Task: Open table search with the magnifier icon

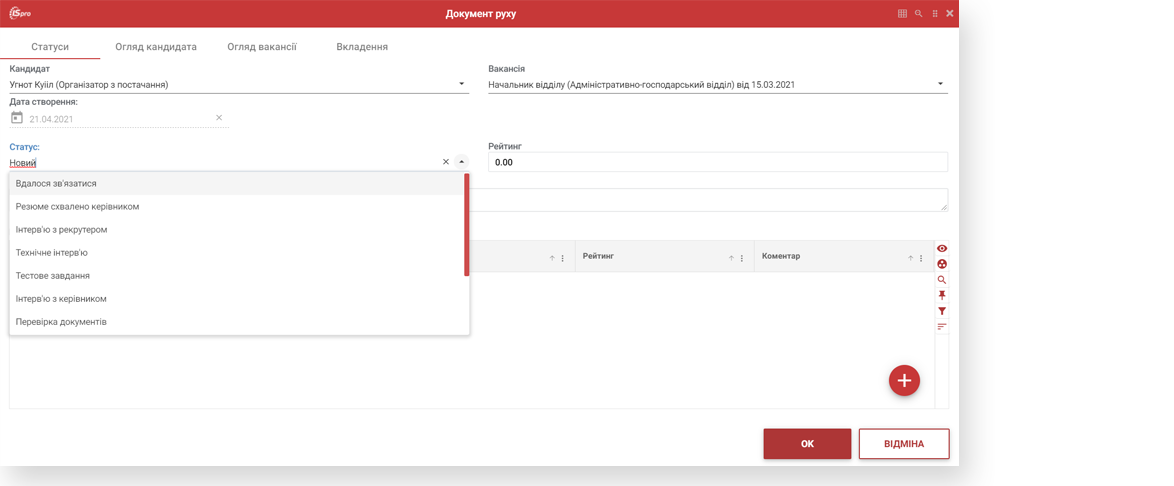Action: pyautogui.click(x=942, y=279)
